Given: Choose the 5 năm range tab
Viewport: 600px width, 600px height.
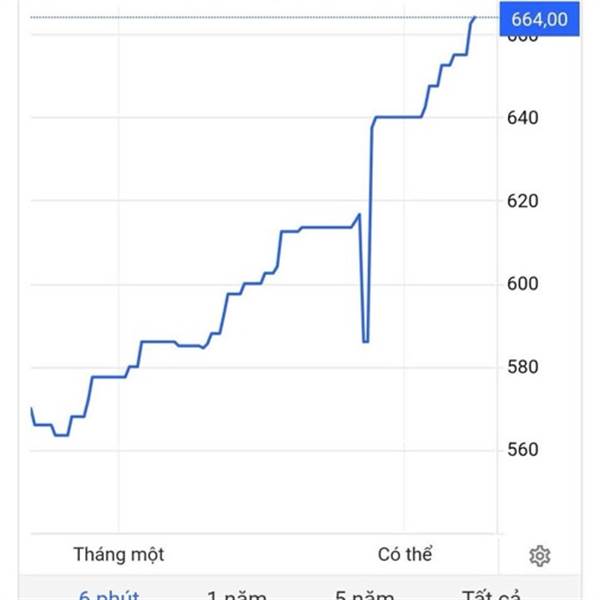Looking at the screenshot, I should 364,595.
